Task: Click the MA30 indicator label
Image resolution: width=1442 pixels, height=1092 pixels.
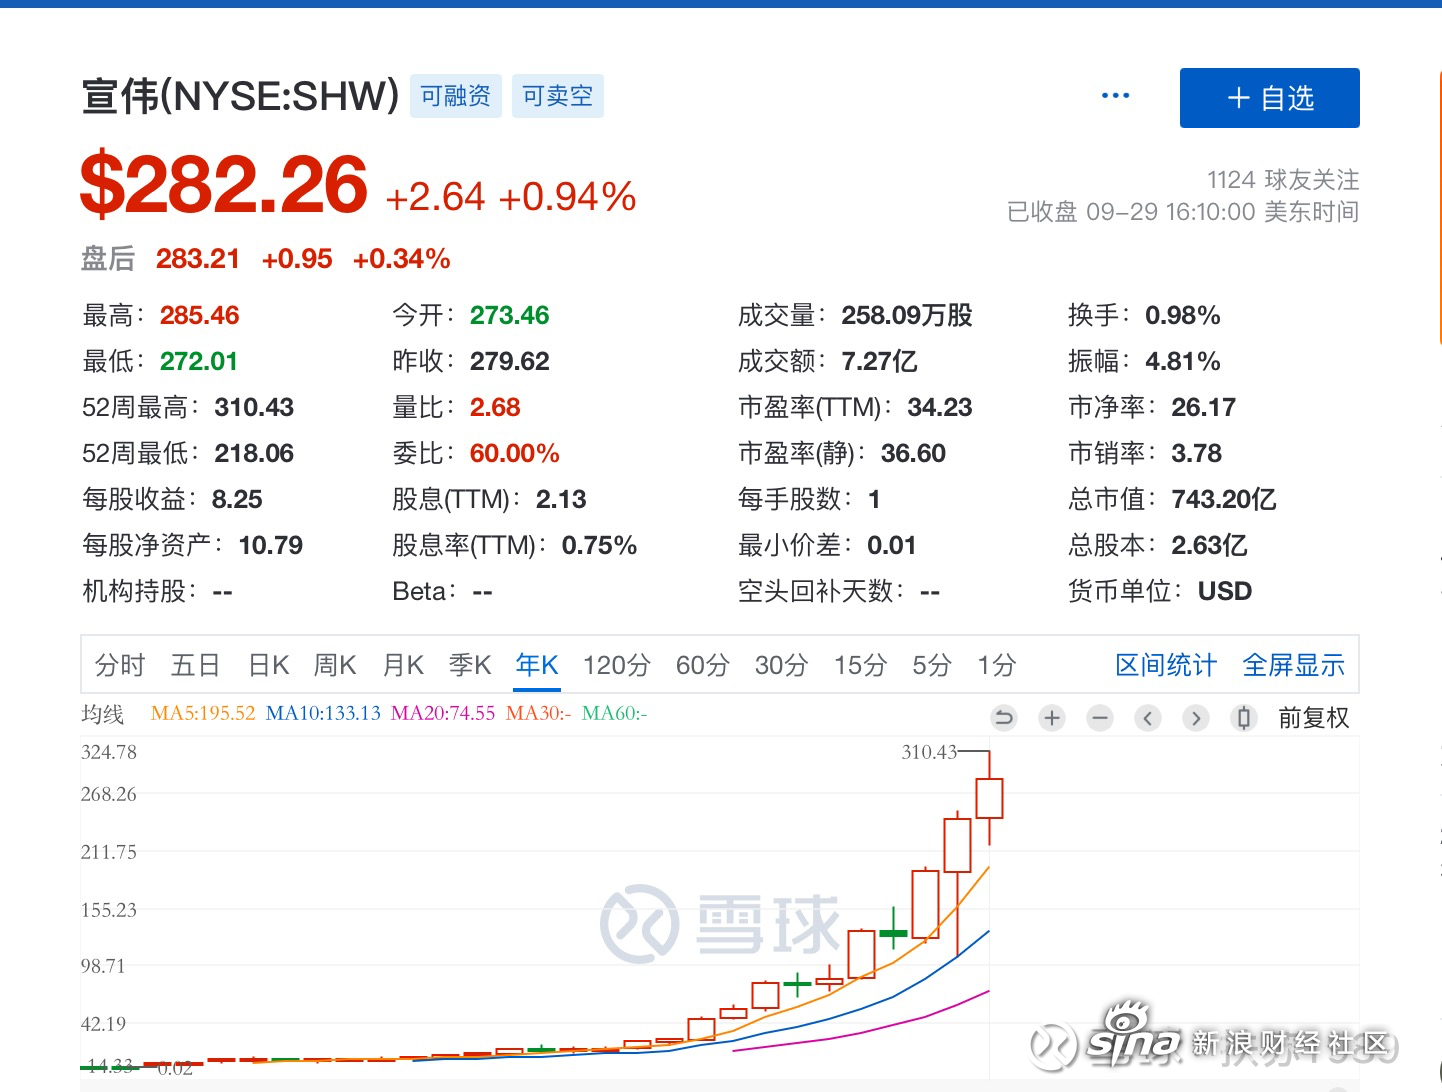Action: click(538, 714)
